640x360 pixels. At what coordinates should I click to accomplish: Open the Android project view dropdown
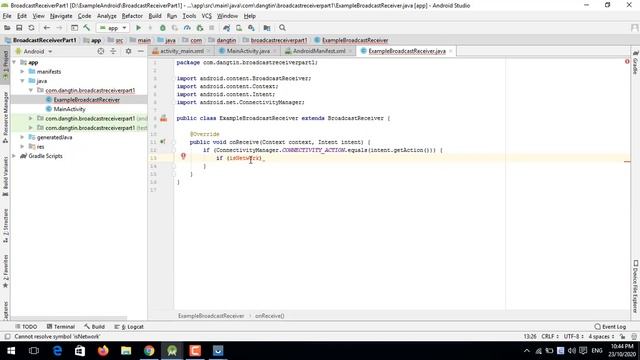[x=34, y=51]
